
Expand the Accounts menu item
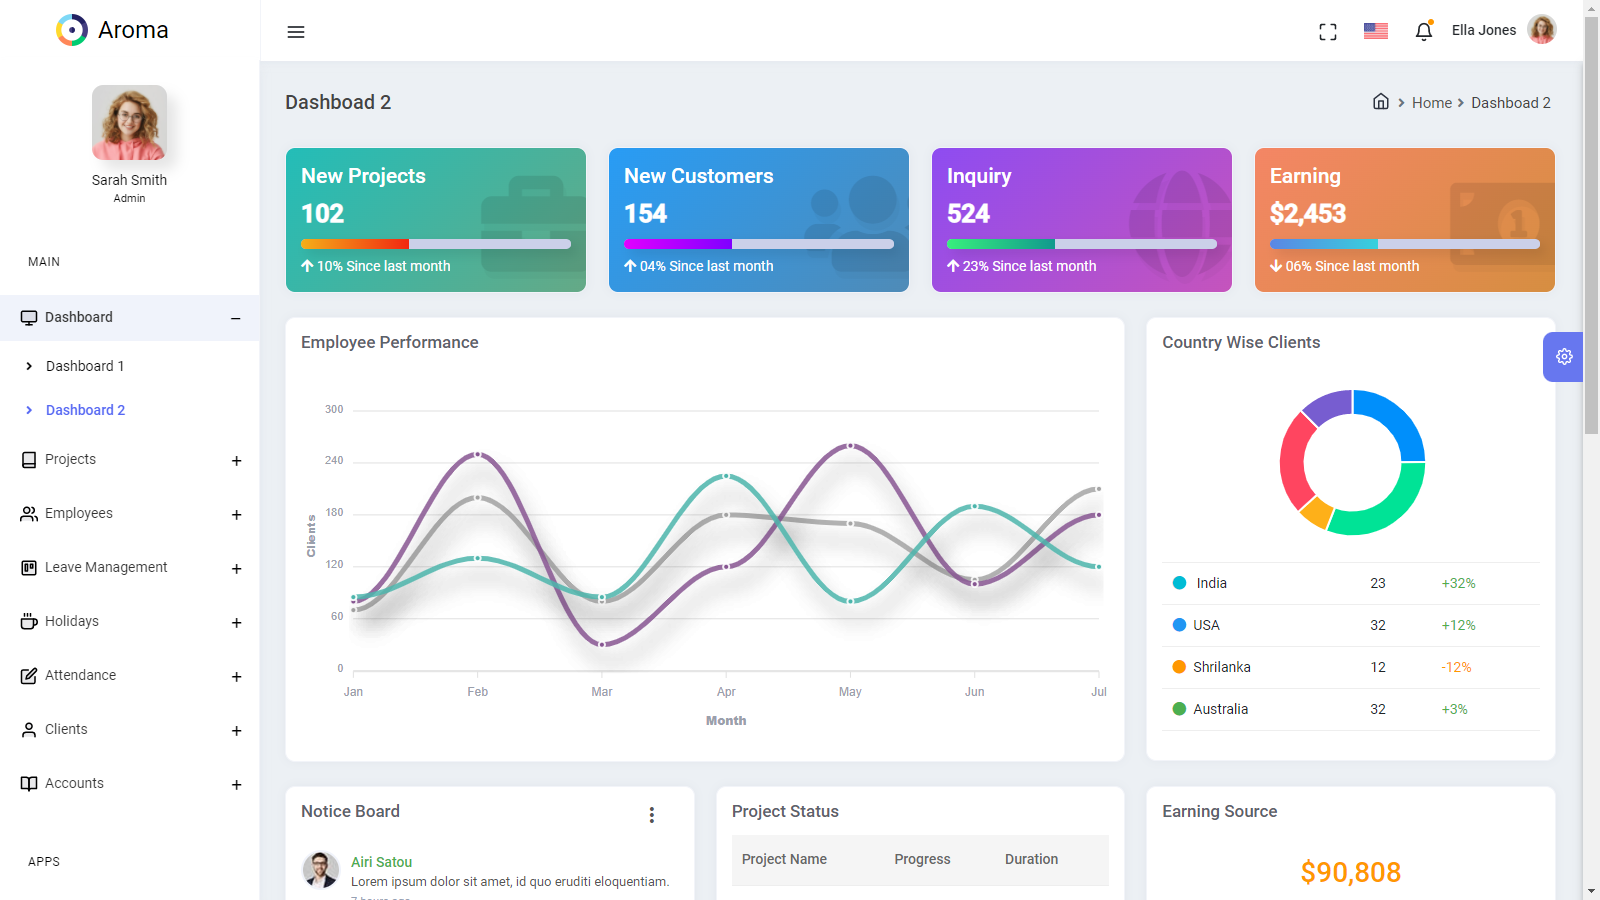click(236, 784)
